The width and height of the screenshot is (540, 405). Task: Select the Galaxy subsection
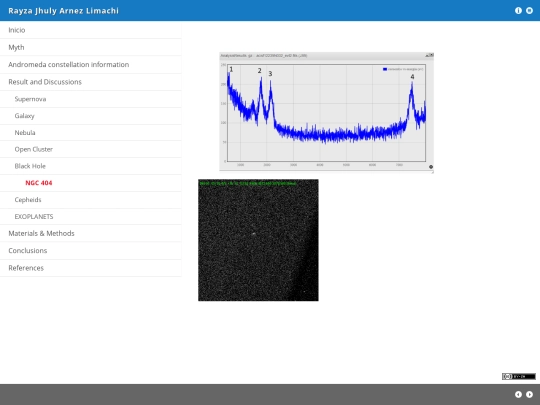click(x=91, y=116)
